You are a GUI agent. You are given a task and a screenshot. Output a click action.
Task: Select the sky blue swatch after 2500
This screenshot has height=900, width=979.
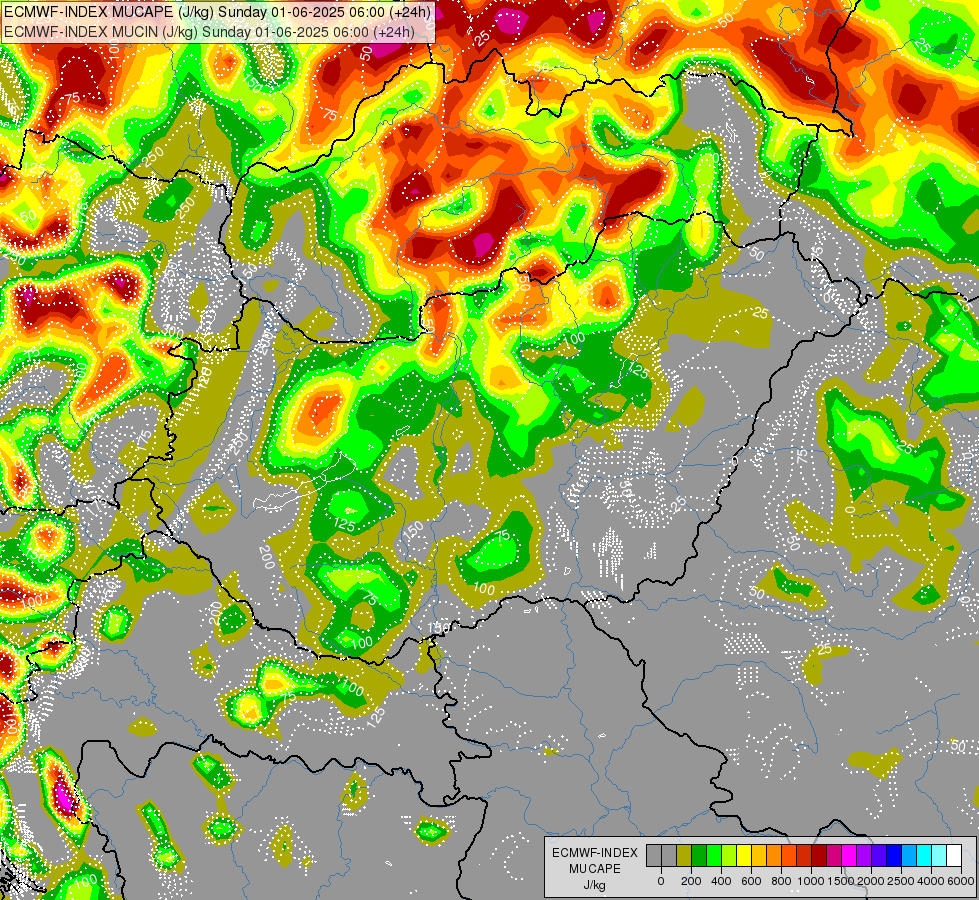coord(909,855)
